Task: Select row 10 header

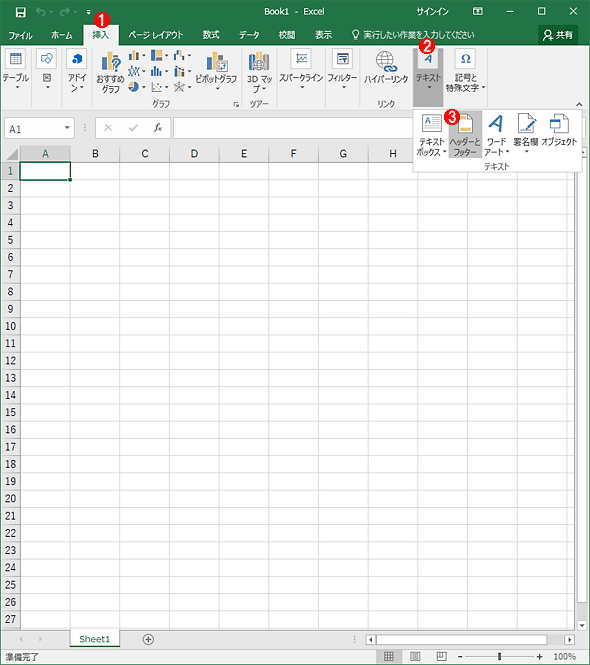Action: pyautogui.click(x=11, y=326)
